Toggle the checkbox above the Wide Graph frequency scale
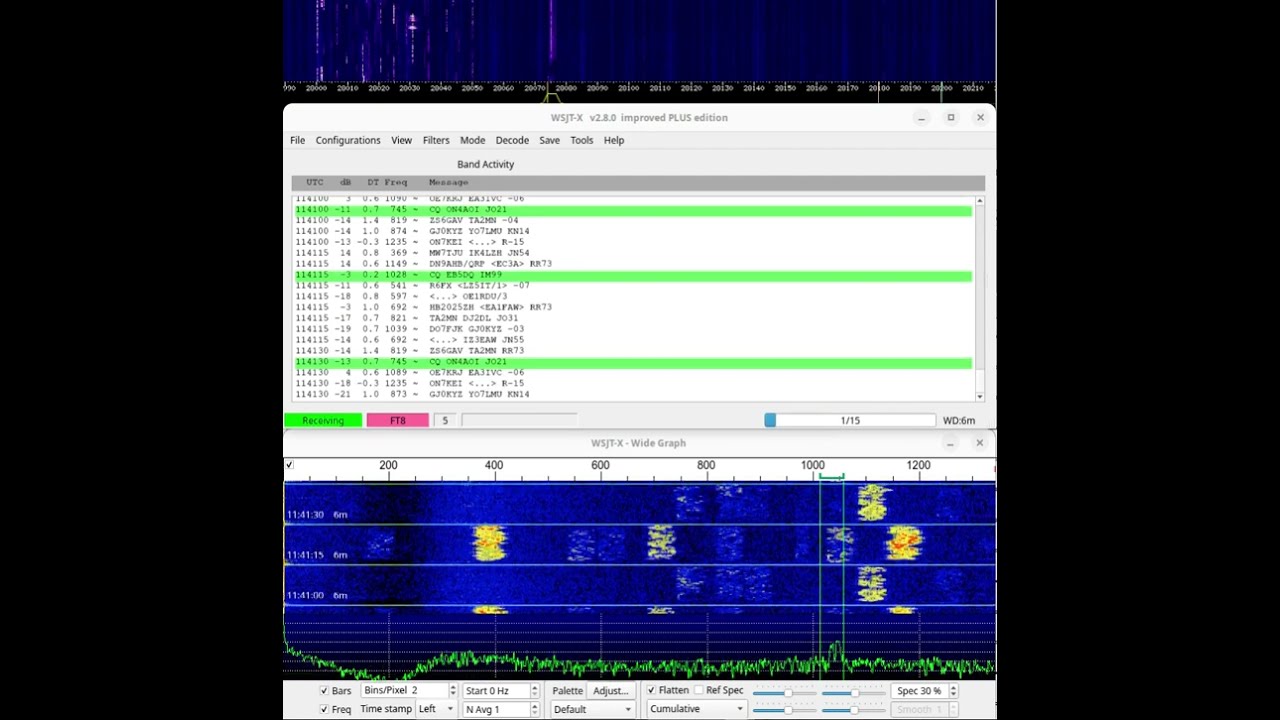The image size is (1280, 720). coord(289,465)
